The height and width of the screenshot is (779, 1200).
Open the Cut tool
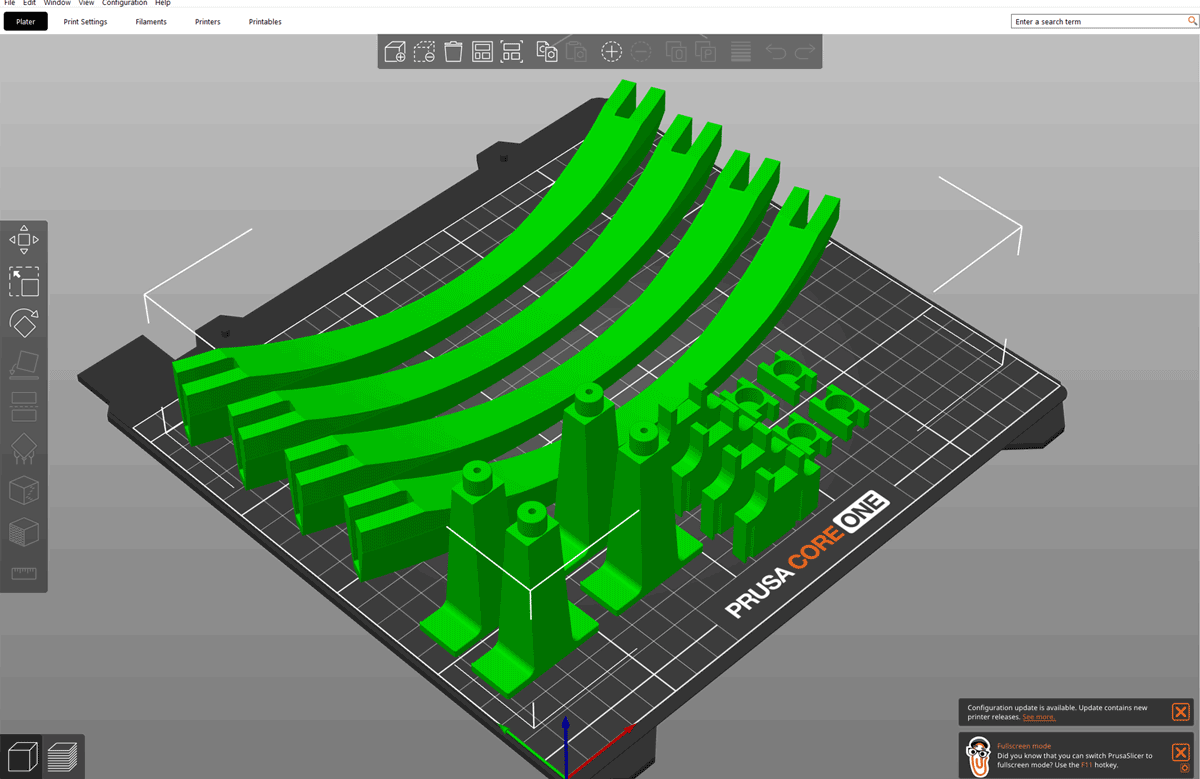24,406
